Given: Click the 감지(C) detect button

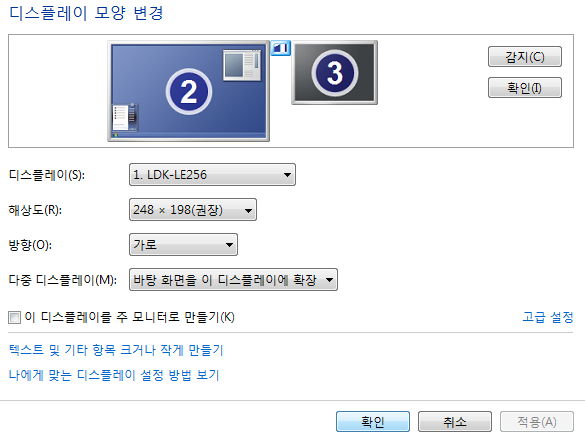Looking at the screenshot, I should (525, 57).
